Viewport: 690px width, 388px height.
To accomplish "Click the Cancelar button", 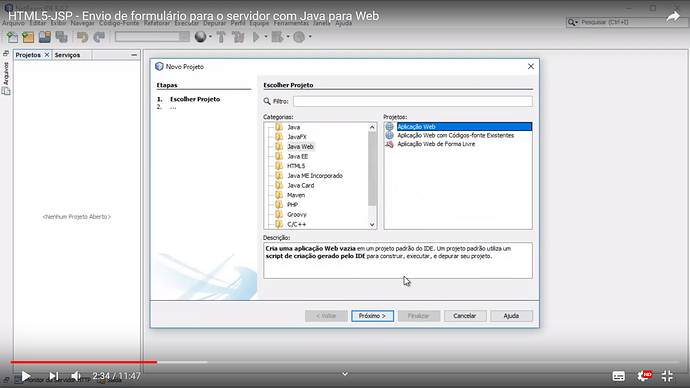I will click(465, 316).
